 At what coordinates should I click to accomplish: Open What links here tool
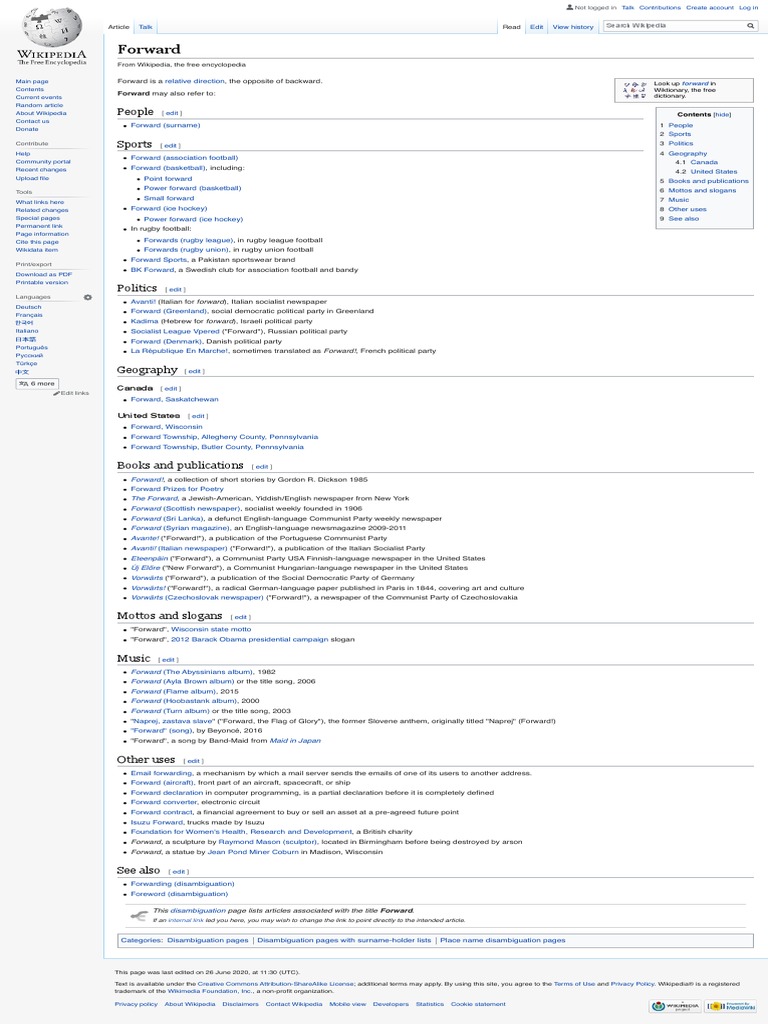pos(40,202)
